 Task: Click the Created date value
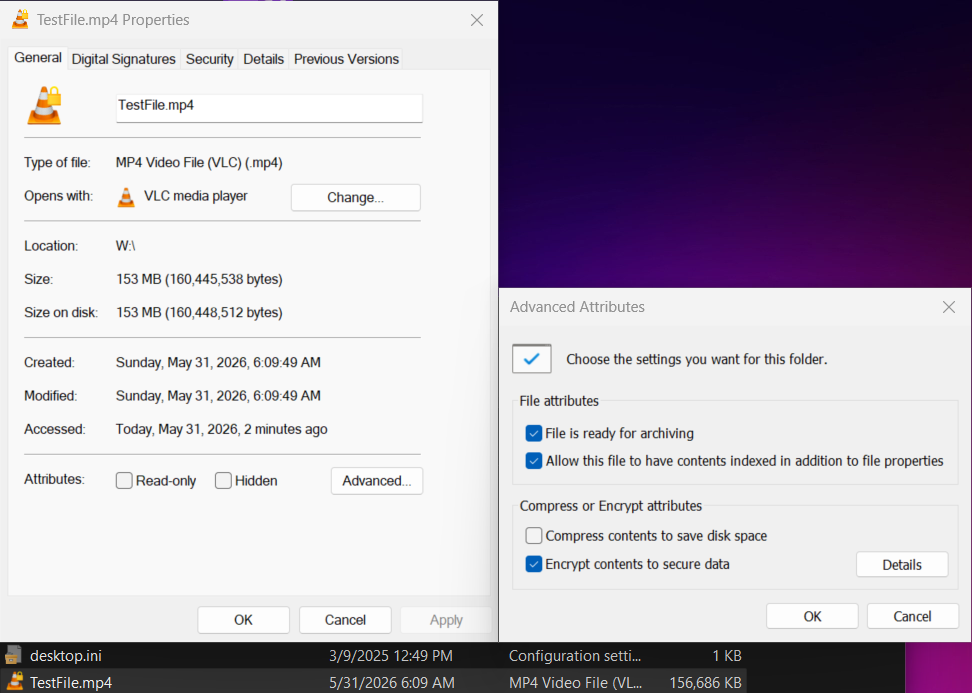click(x=218, y=362)
